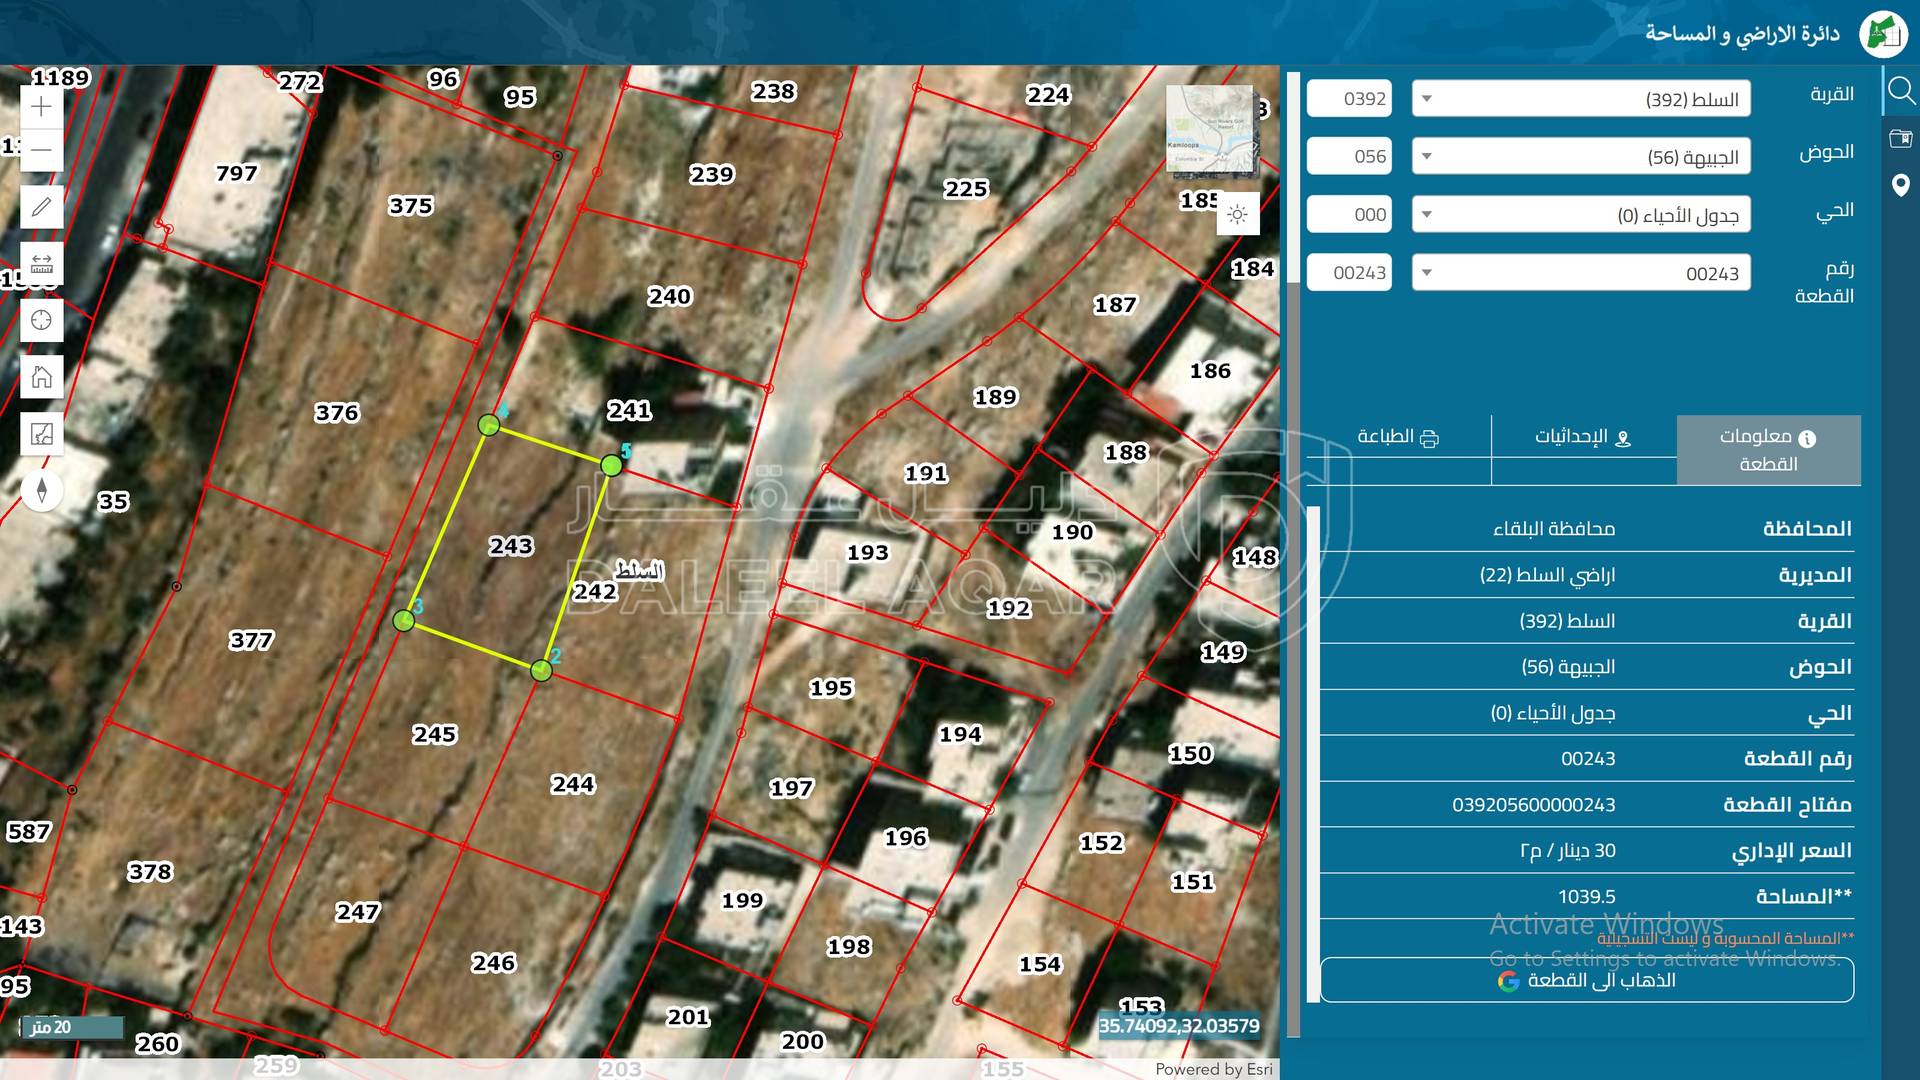Toggle the map brightness sun button

pos(1237,215)
